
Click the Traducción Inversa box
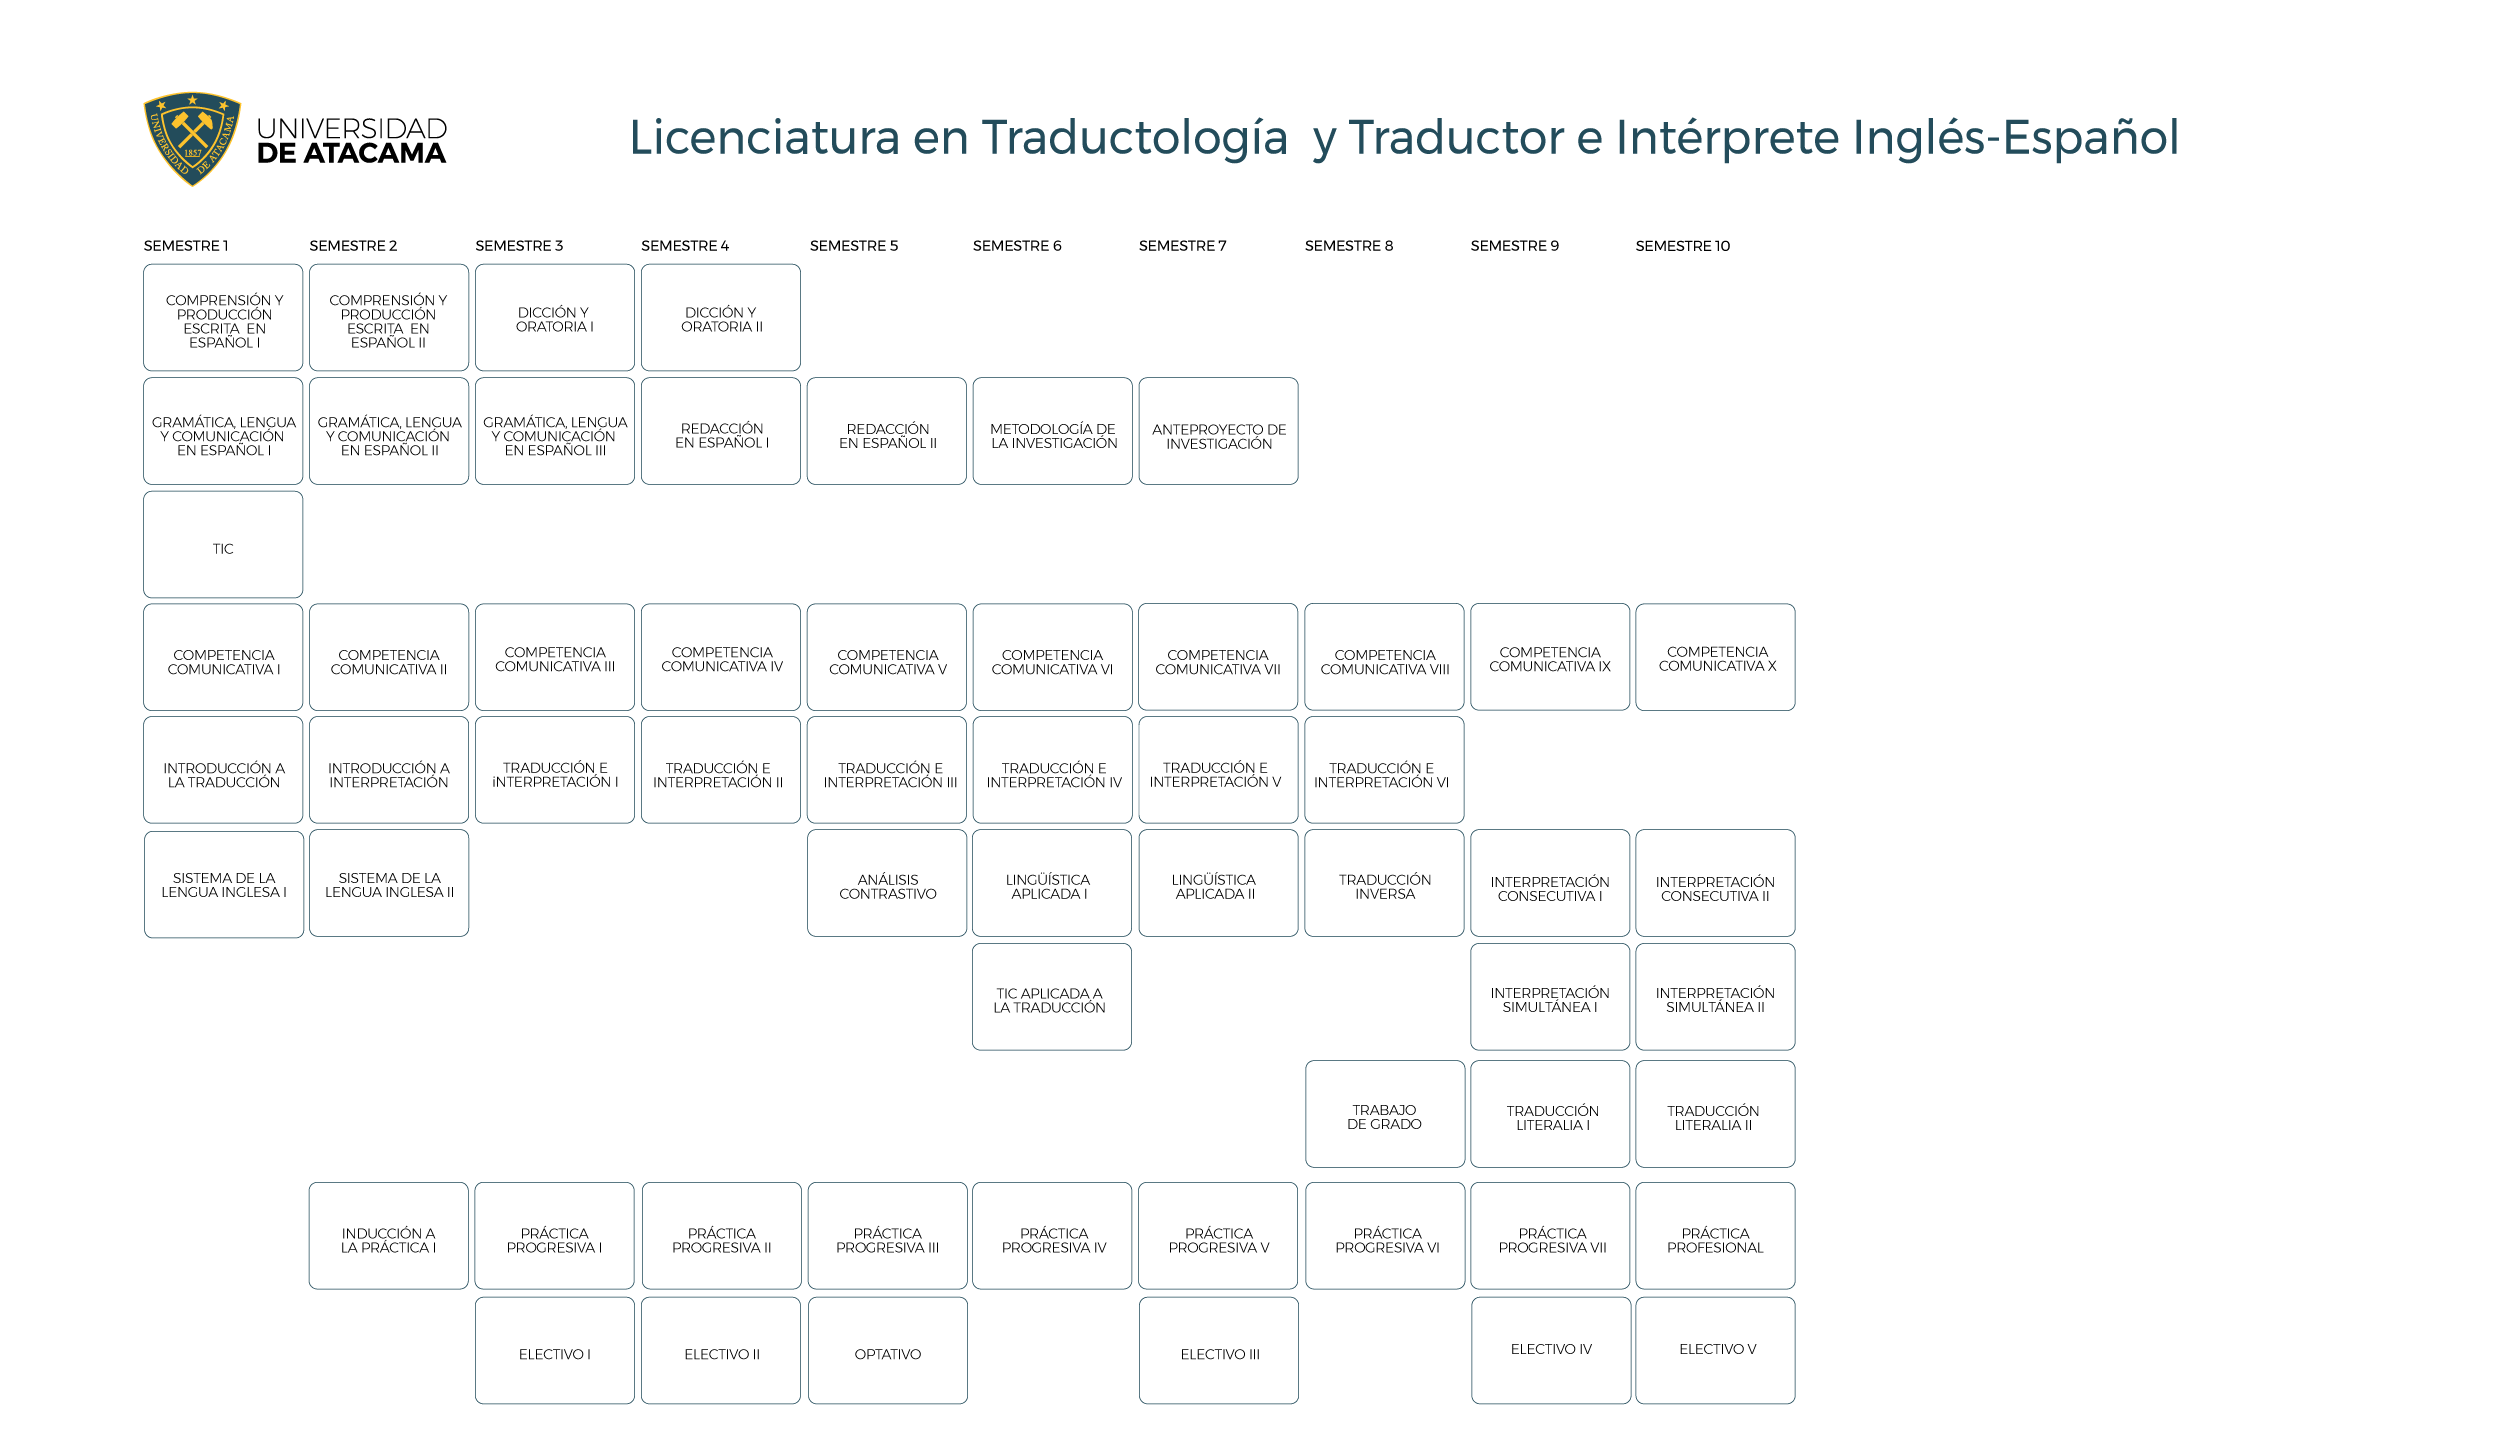[x=1385, y=884]
